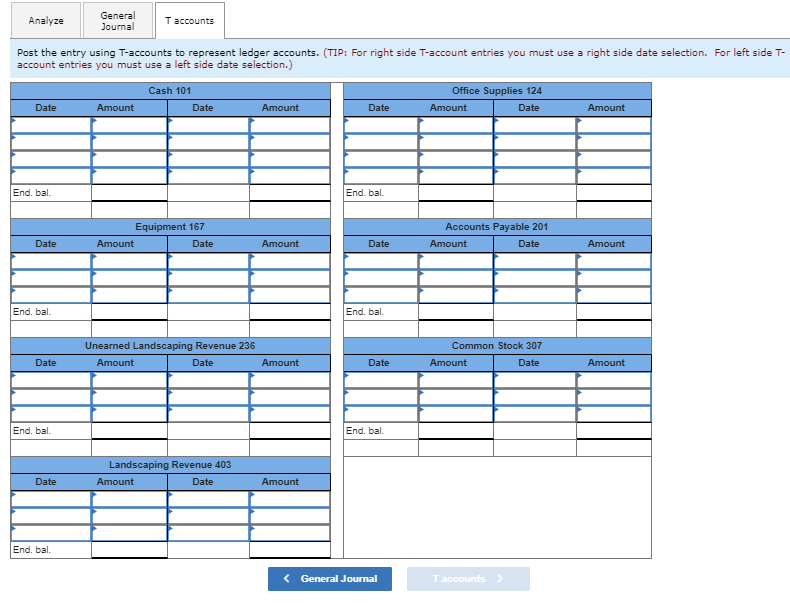Click first right amount field in Office Supplies 124

point(614,125)
